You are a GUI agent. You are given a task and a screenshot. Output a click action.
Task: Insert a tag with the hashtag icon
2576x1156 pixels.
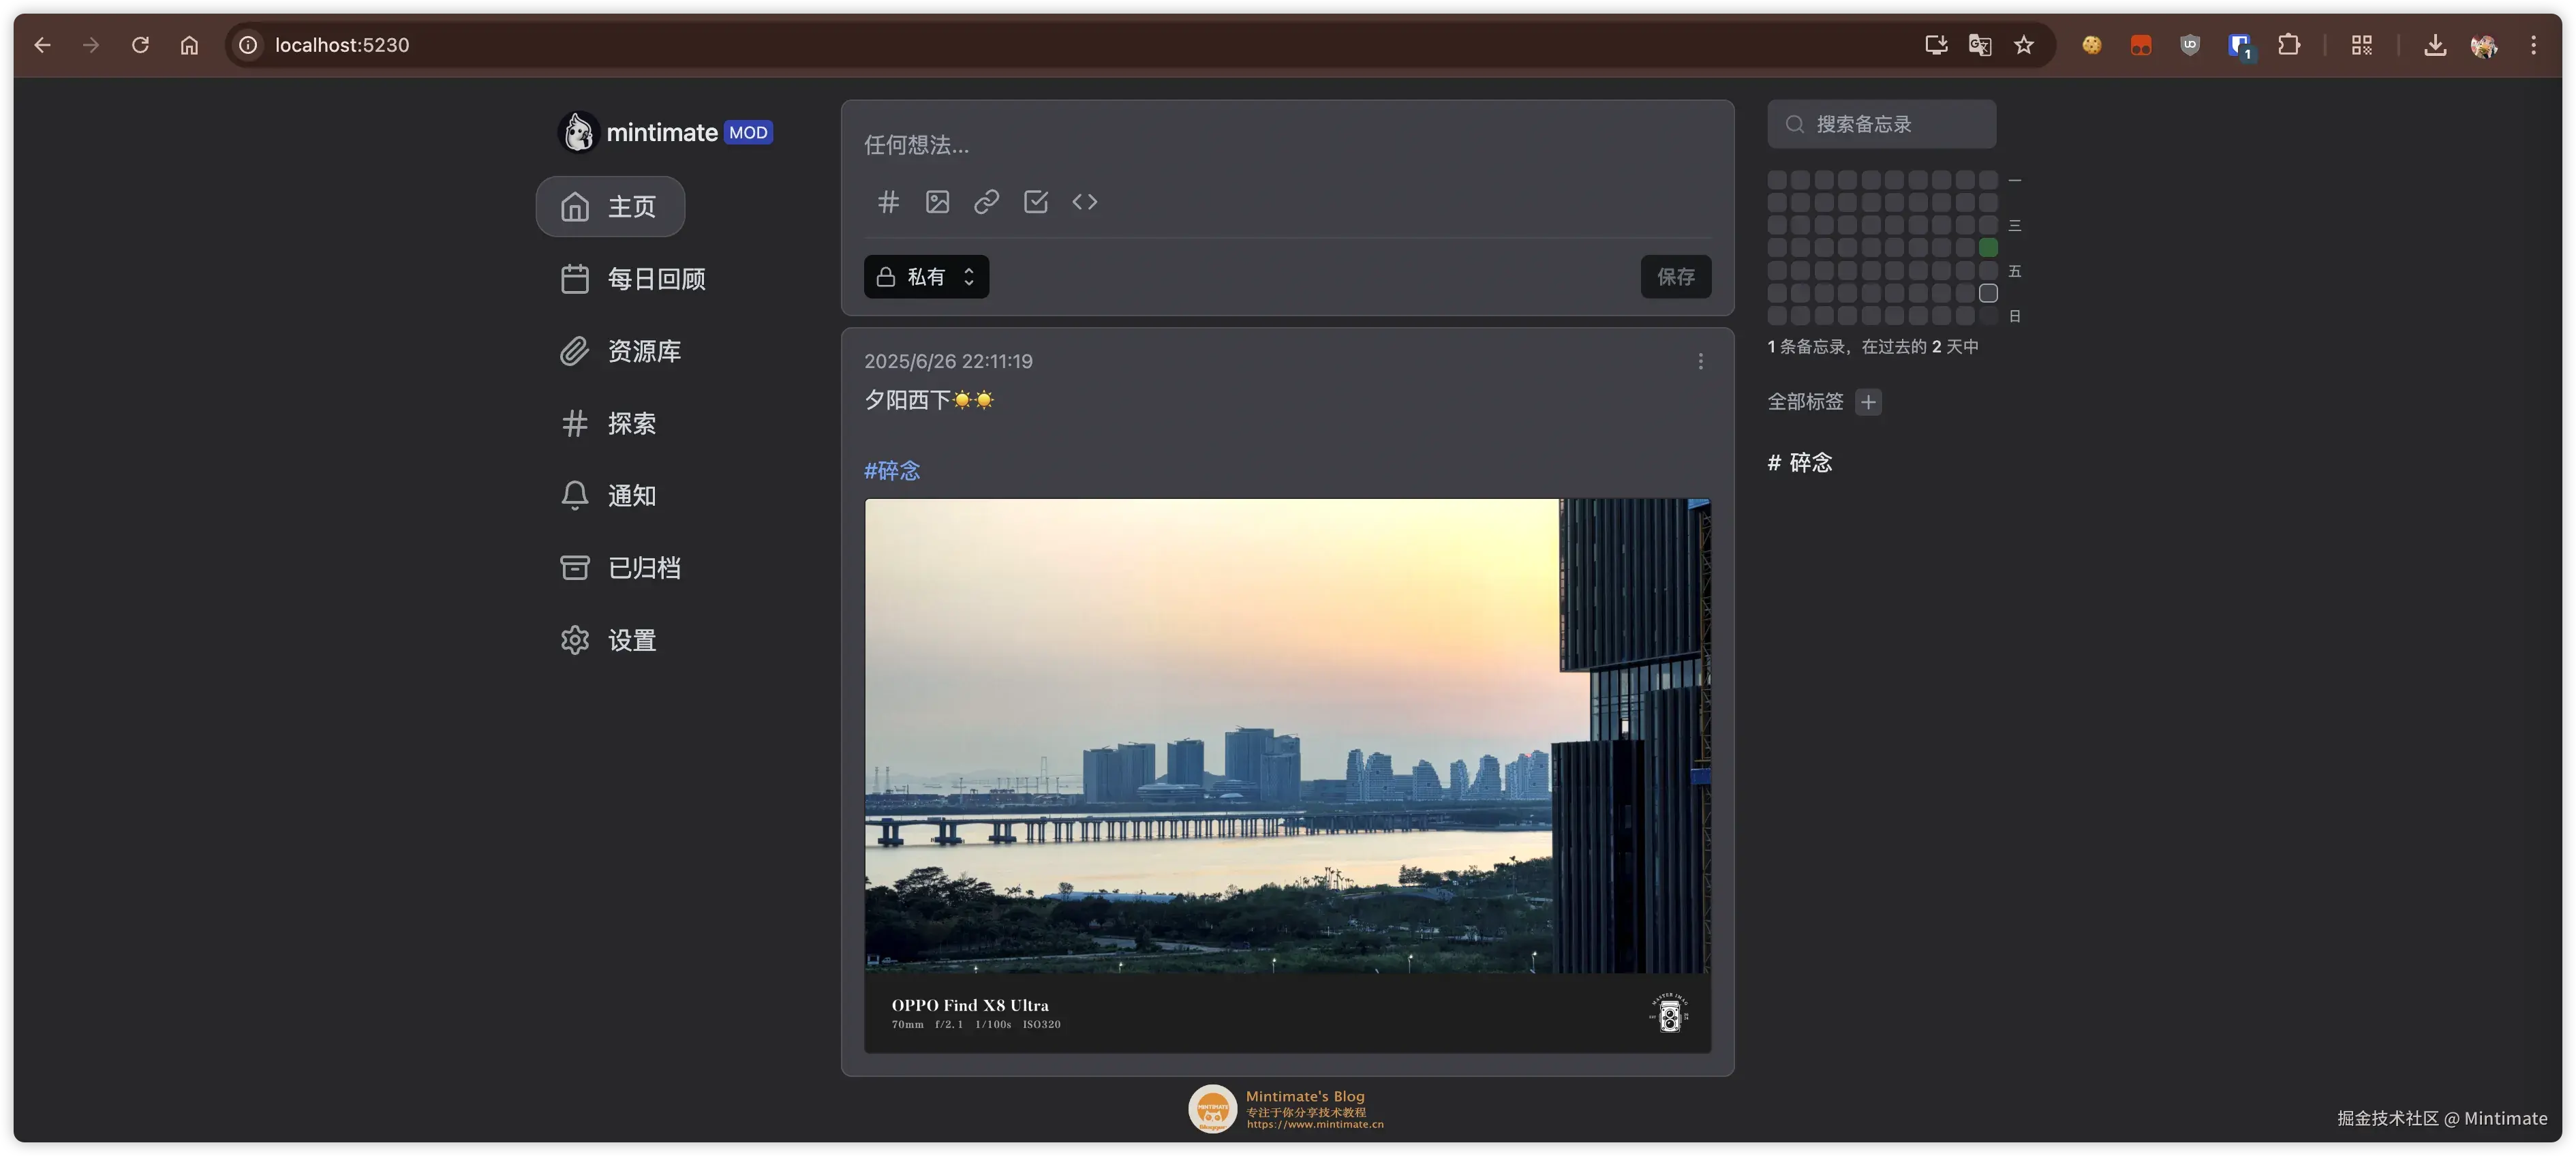[888, 202]
